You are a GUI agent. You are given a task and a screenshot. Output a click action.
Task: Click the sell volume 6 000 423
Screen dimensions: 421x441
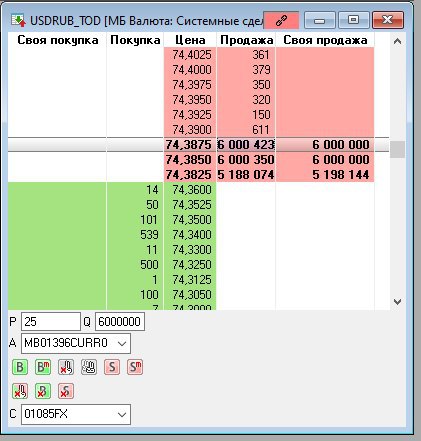click(246, 145)
